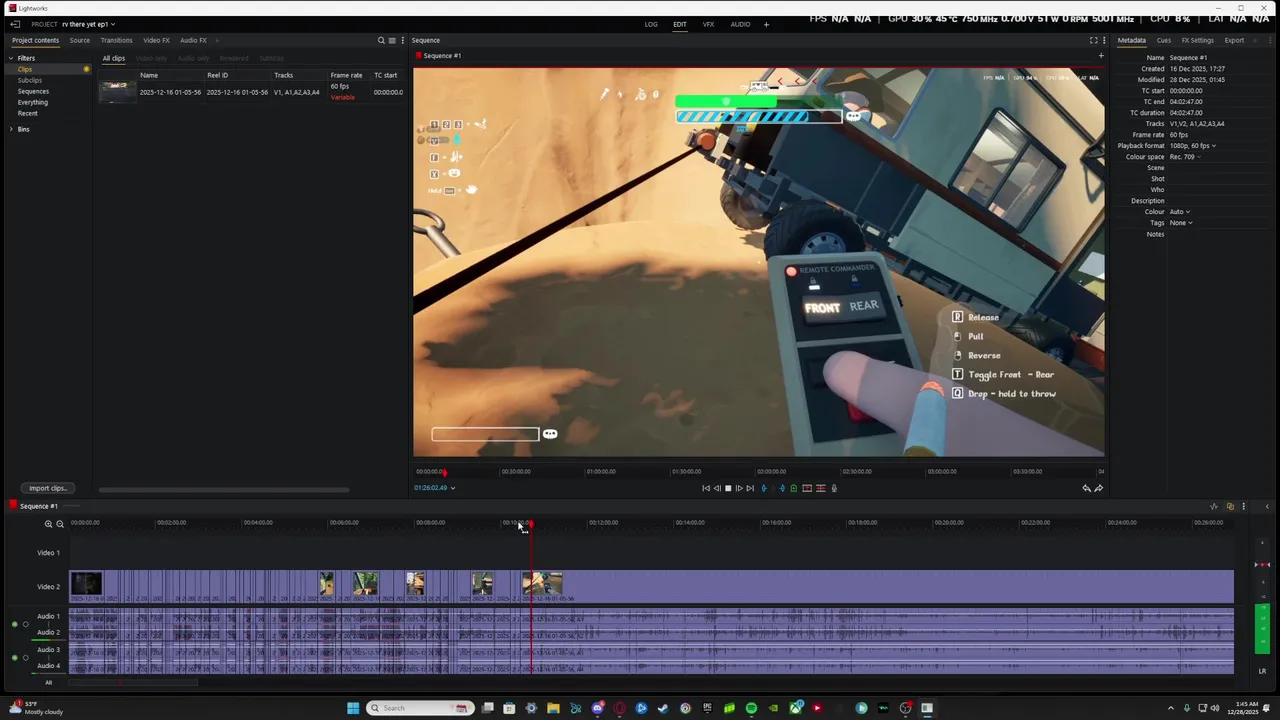
Task: Switch clip list view mode icon
Action: coord(392,41)
